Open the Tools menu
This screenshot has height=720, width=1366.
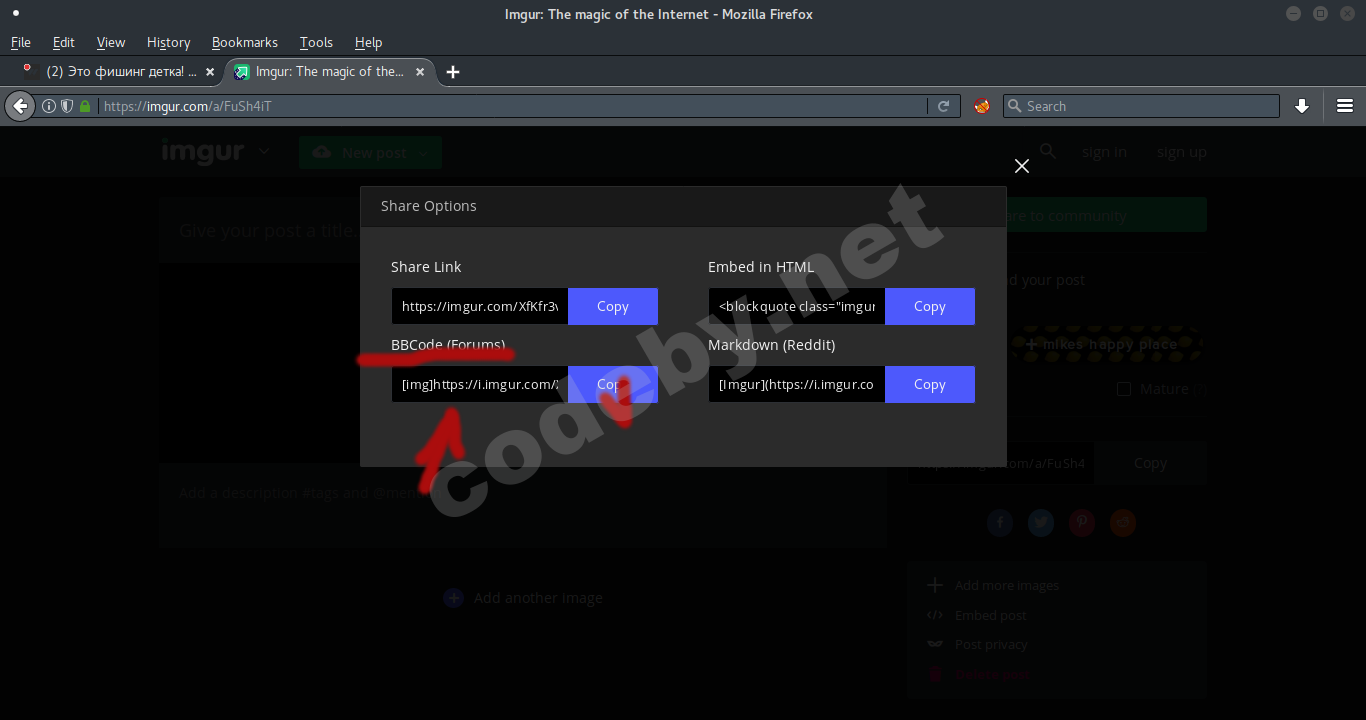[316, 42]
